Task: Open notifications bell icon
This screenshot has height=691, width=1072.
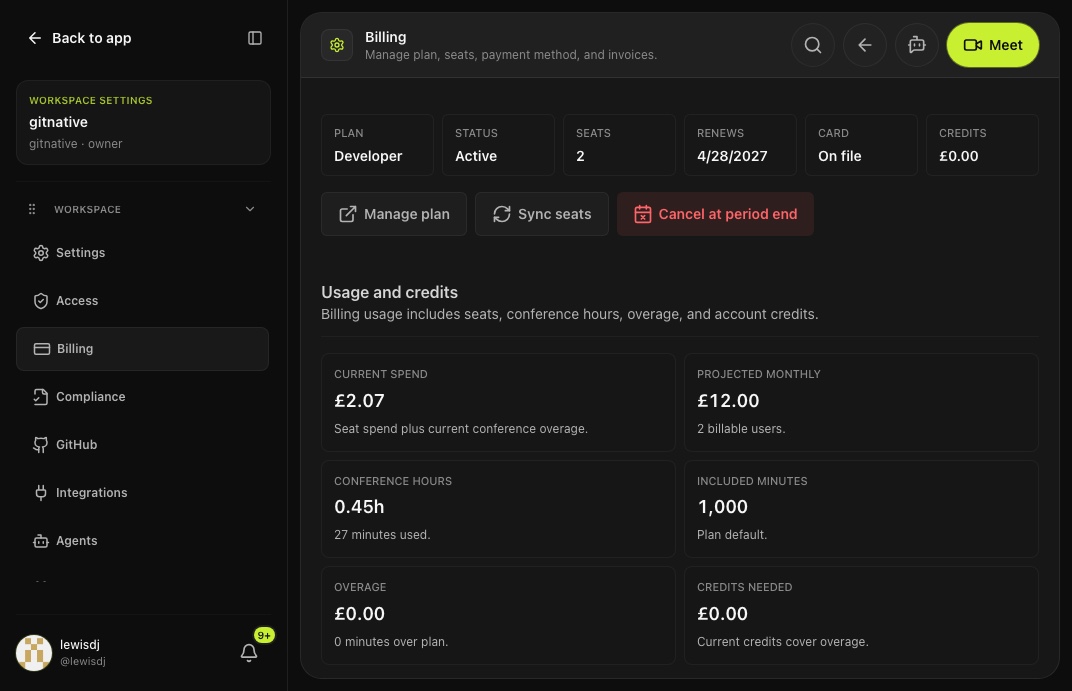Action: click(x=249, y=653)
